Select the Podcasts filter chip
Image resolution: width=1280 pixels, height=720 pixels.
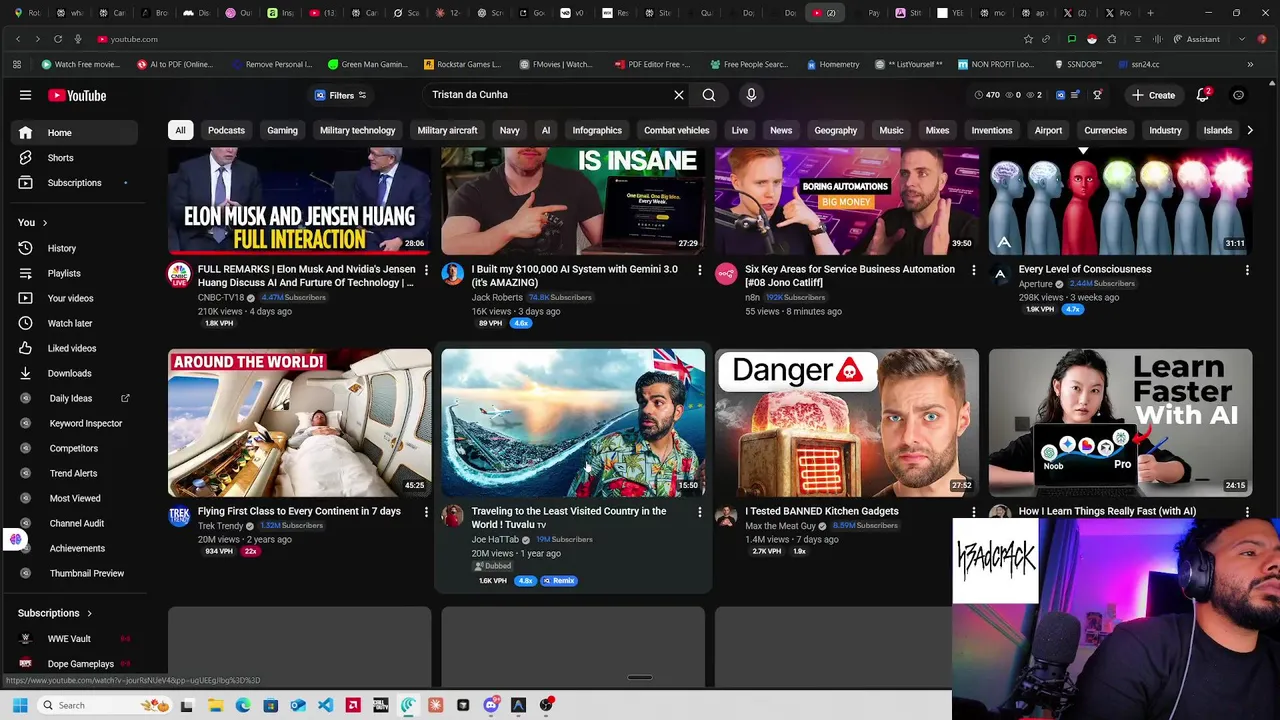coord(226,130)
